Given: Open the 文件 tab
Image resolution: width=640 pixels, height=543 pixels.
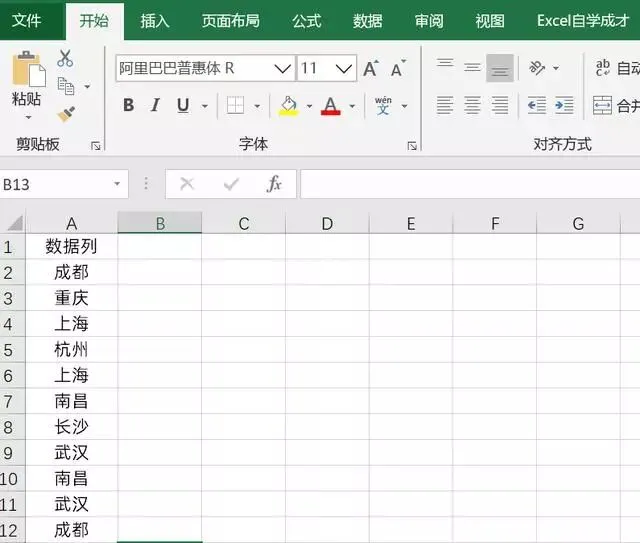Looking at the screenshot, I should click(x=27, y=20).
